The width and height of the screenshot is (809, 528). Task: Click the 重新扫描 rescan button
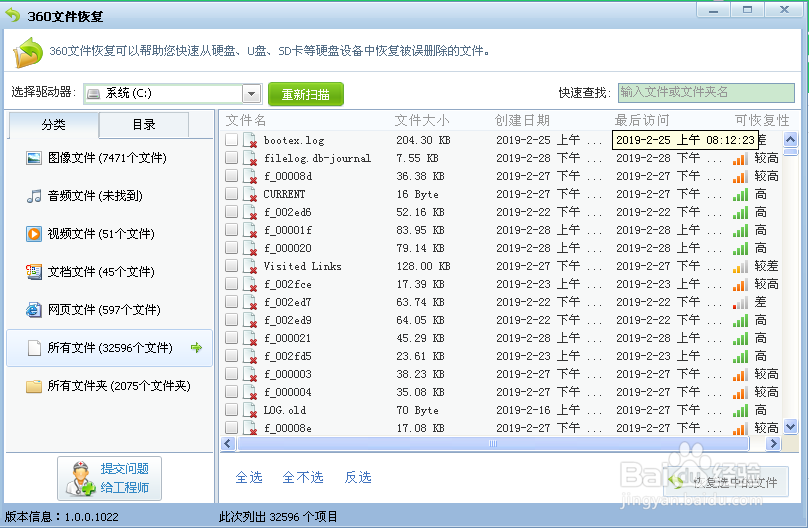pyautogui.click(x=305, y=94)
